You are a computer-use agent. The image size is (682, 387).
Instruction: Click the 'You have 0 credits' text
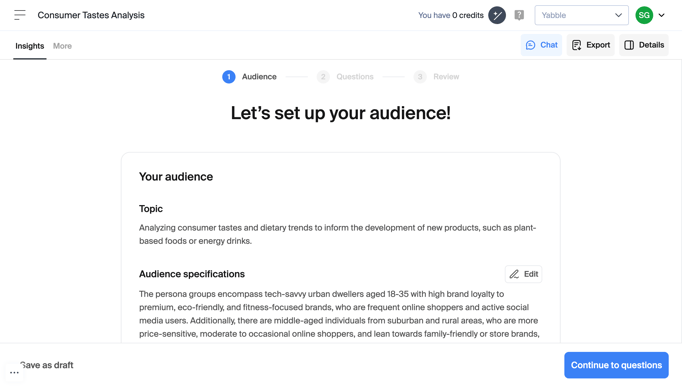pyautogui.click(x=451, y=15)
